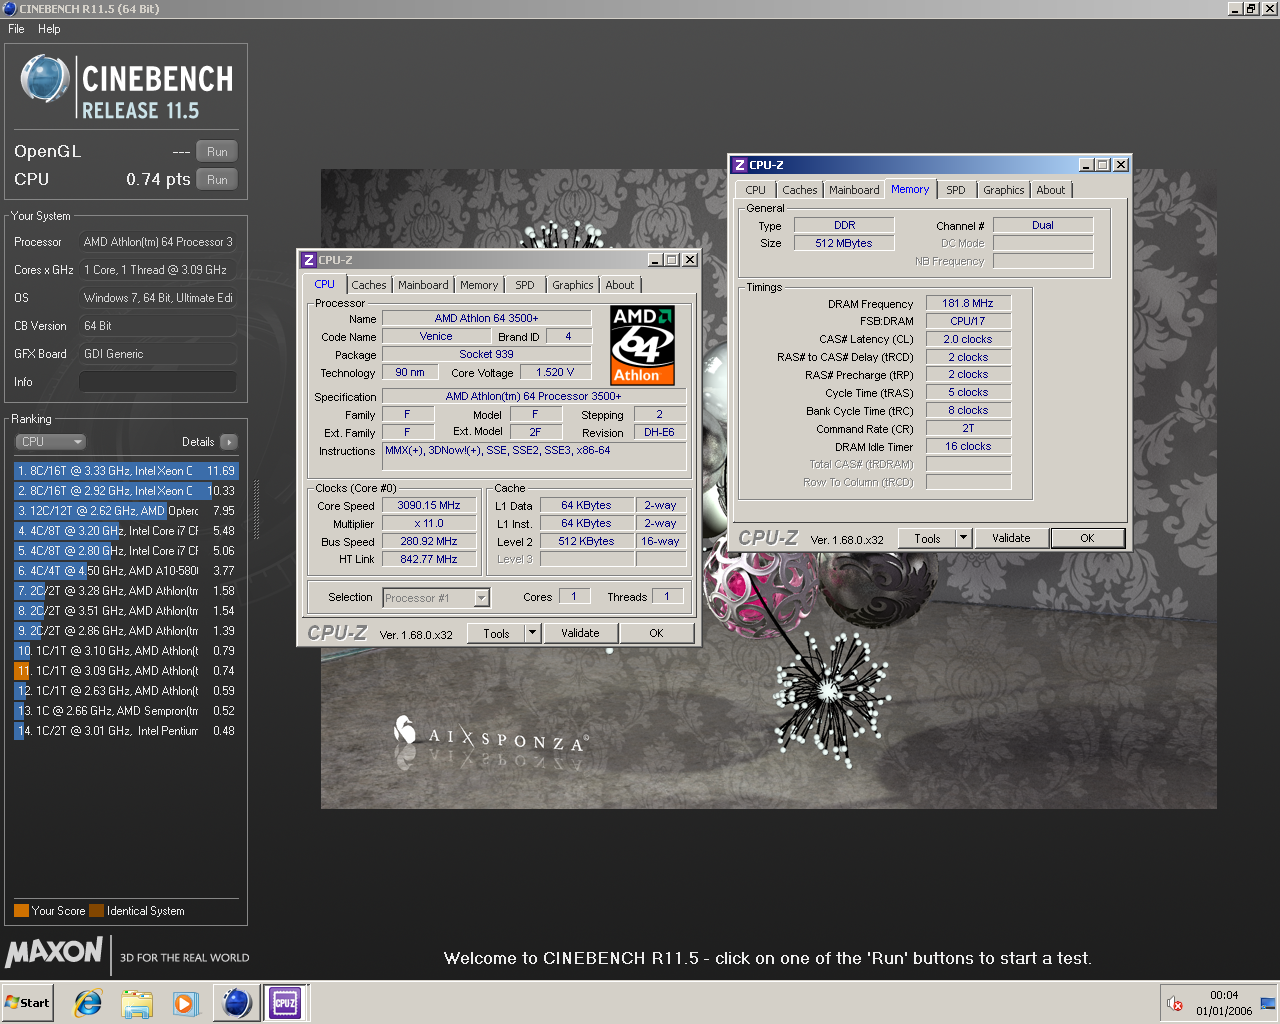1280x1024 pixels.
Task: Click the CPU-Z Memory window title icon
Action: 740,165
